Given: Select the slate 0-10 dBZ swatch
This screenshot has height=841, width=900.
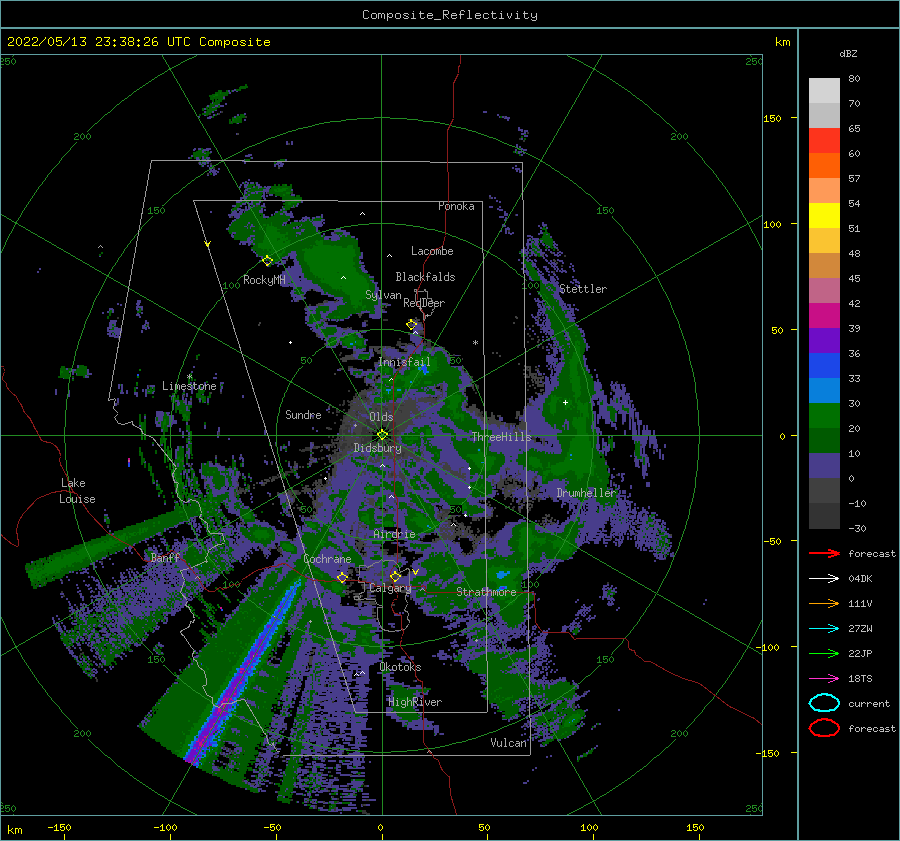Looking at the screenshot, I should (824, 466).
